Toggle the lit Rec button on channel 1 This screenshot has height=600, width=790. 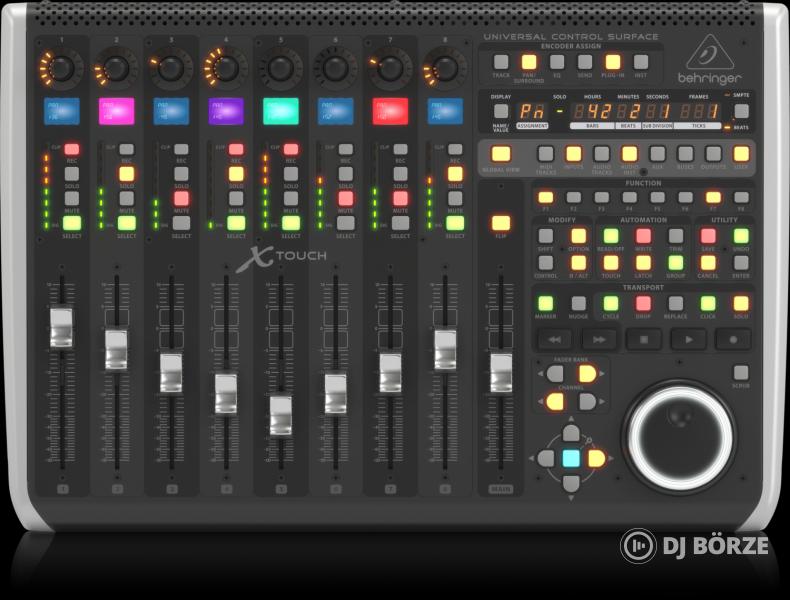[x=72, y=149]
